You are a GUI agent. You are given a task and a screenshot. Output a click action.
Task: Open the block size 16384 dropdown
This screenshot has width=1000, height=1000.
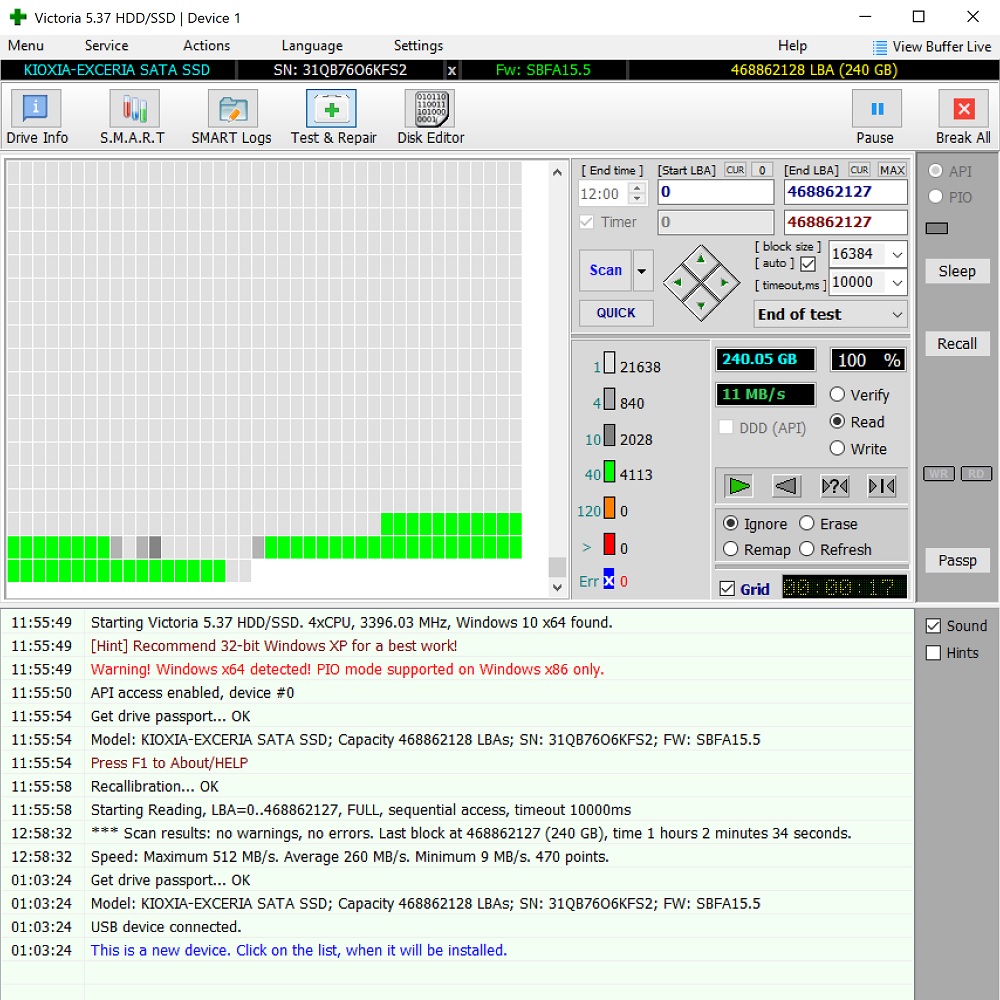coord(897,254)
